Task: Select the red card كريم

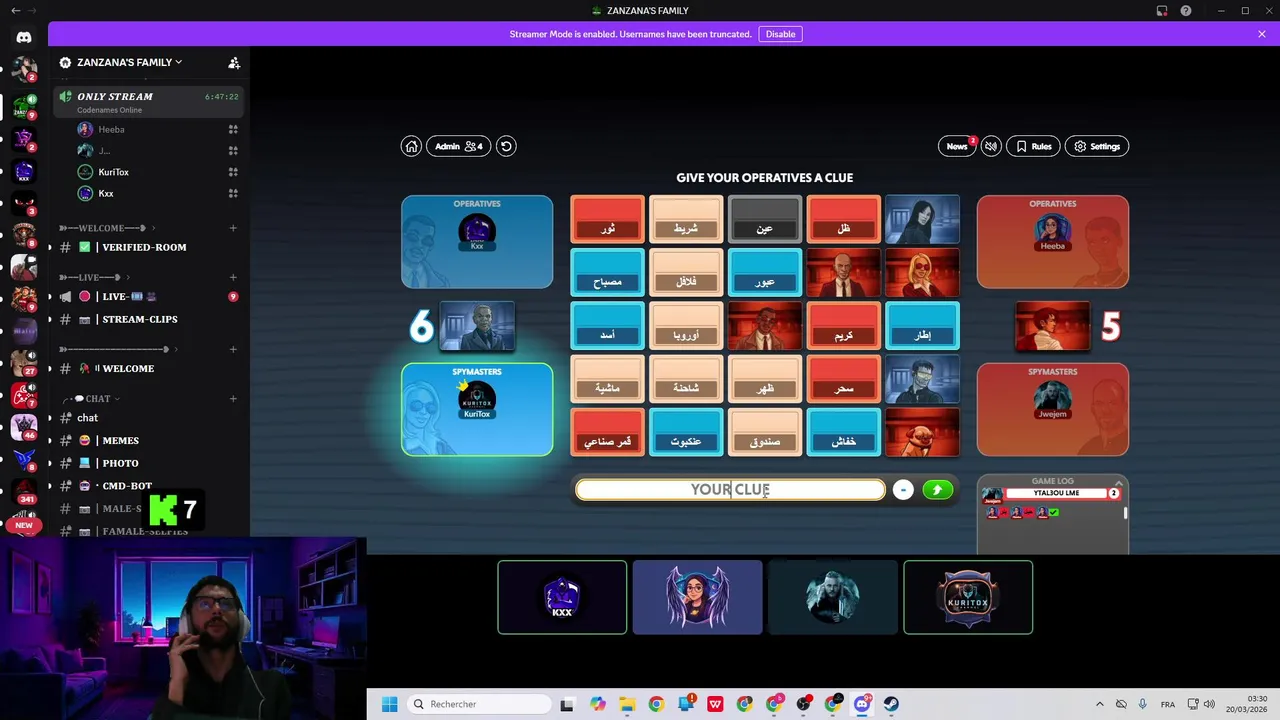Action: [x=844, y=326]
